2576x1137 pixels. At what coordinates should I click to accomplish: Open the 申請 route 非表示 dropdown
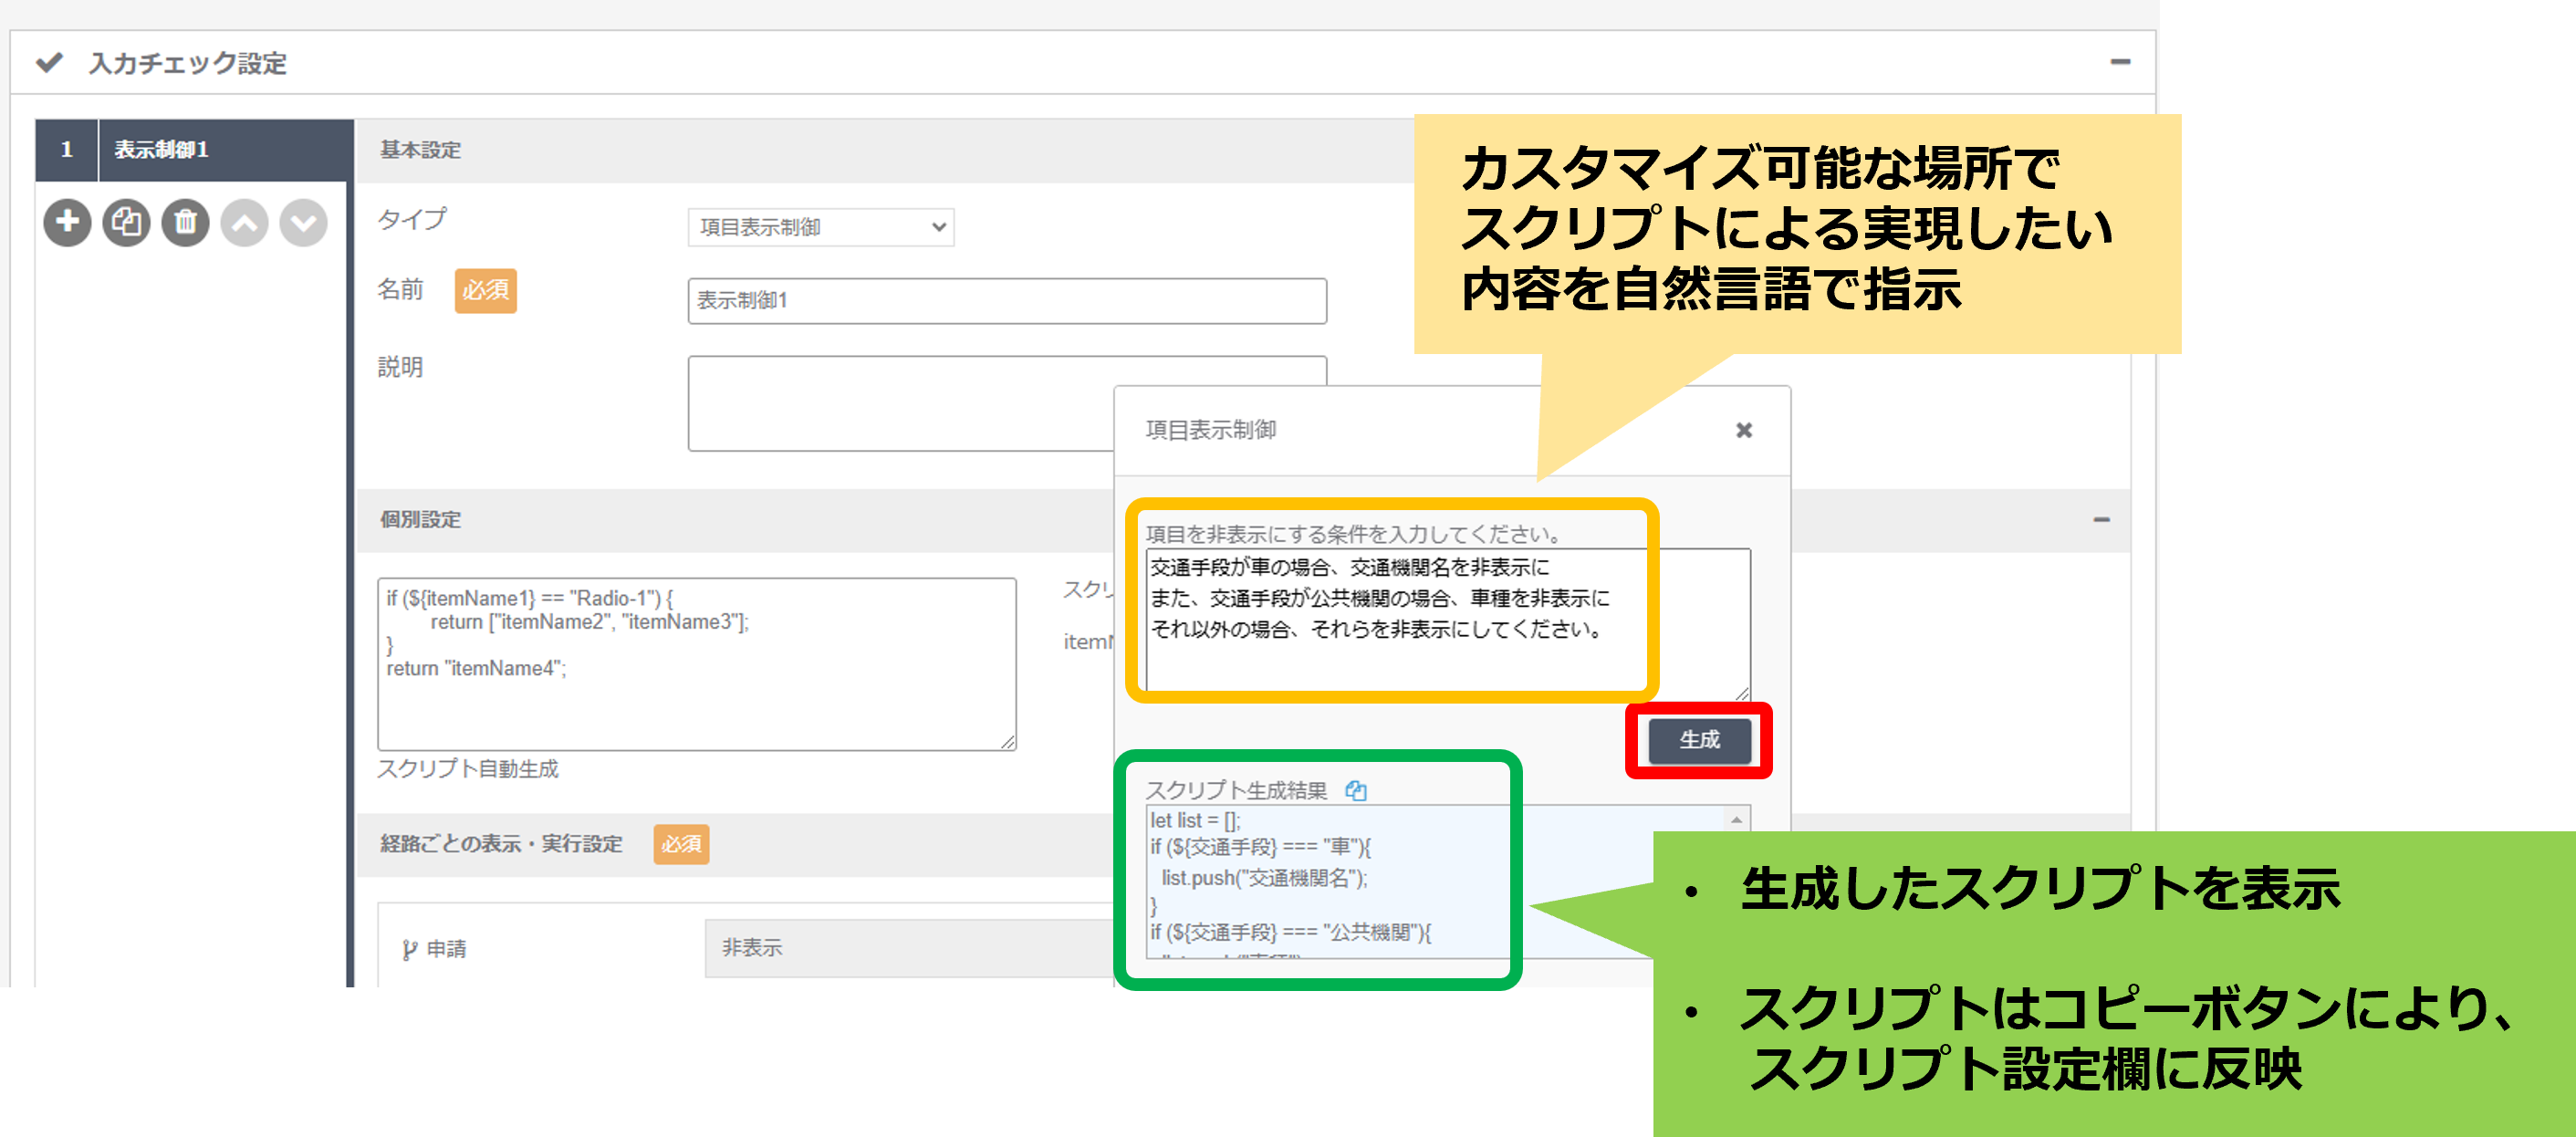[x=908, y=947]
